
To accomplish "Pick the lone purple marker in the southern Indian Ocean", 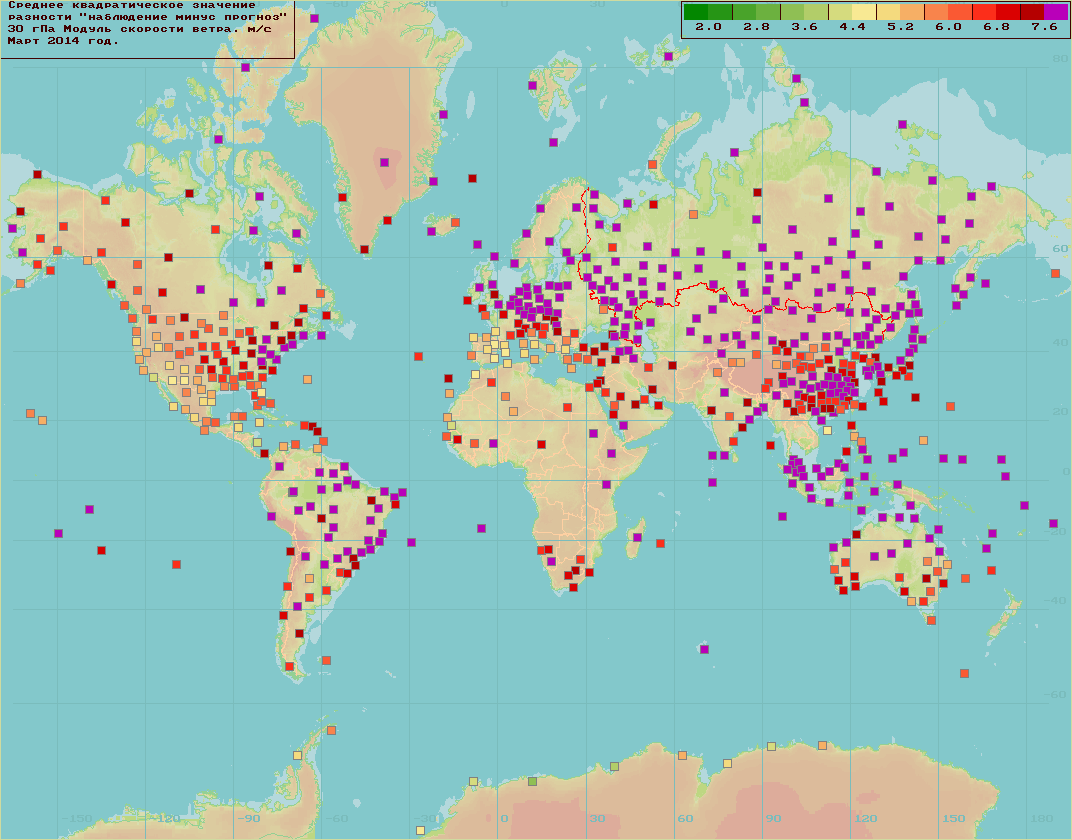I will 704,649.
